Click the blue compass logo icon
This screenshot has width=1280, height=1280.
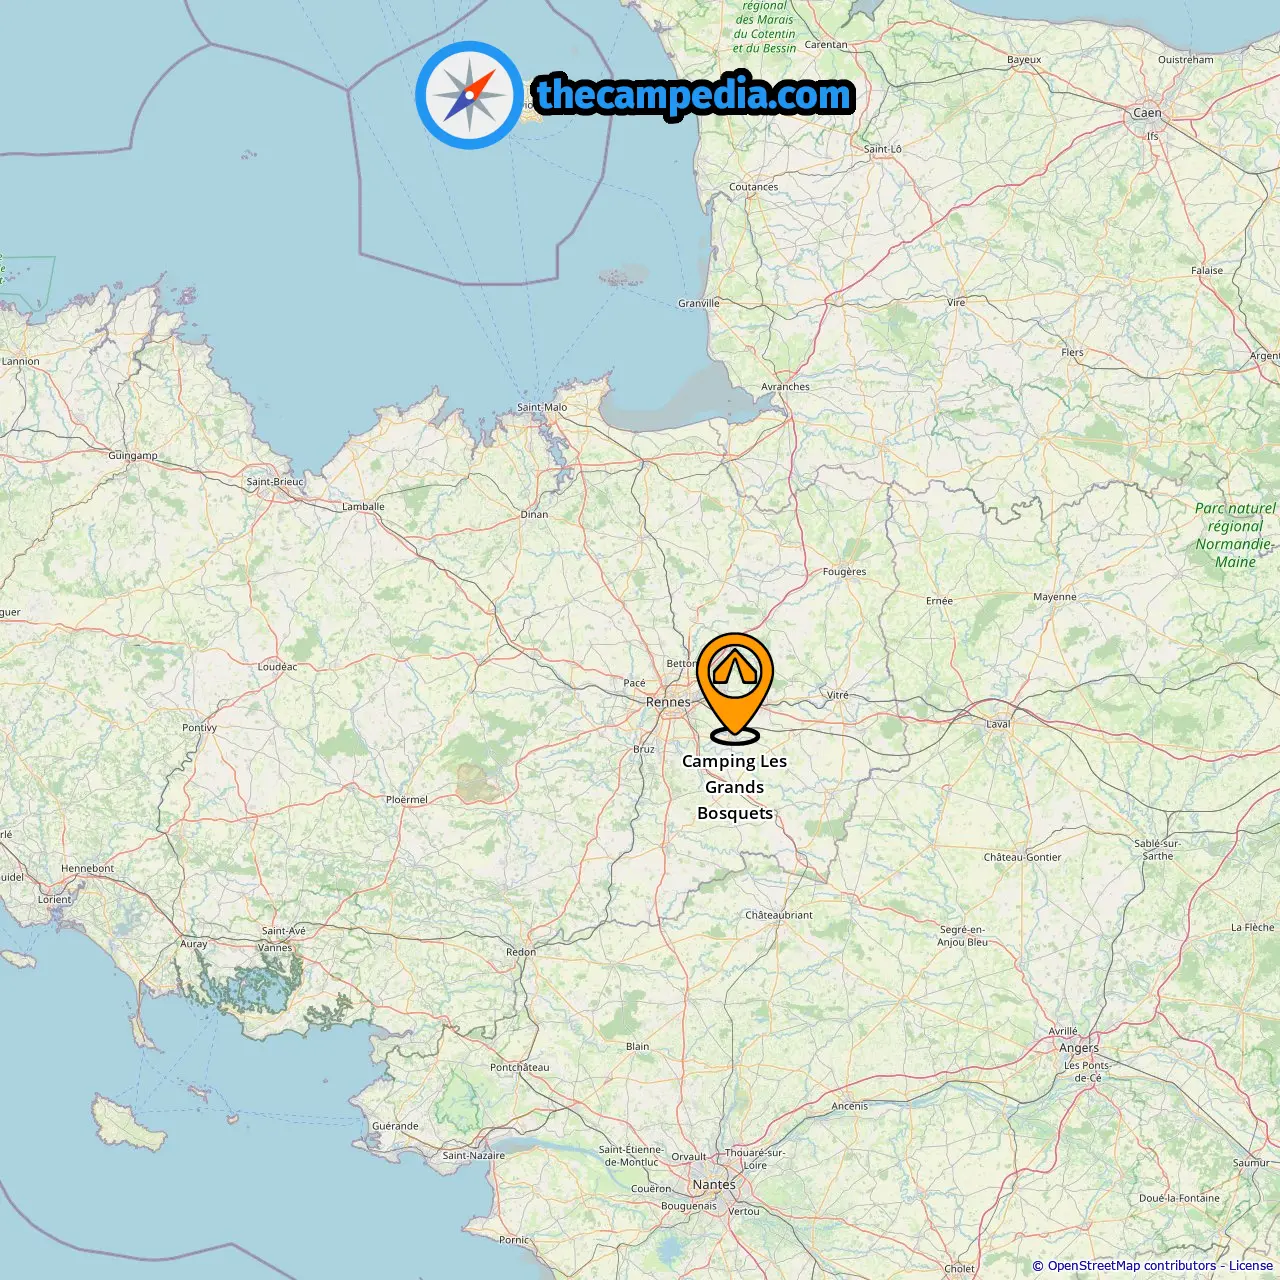pyautogui.click(x=469, y=95)
